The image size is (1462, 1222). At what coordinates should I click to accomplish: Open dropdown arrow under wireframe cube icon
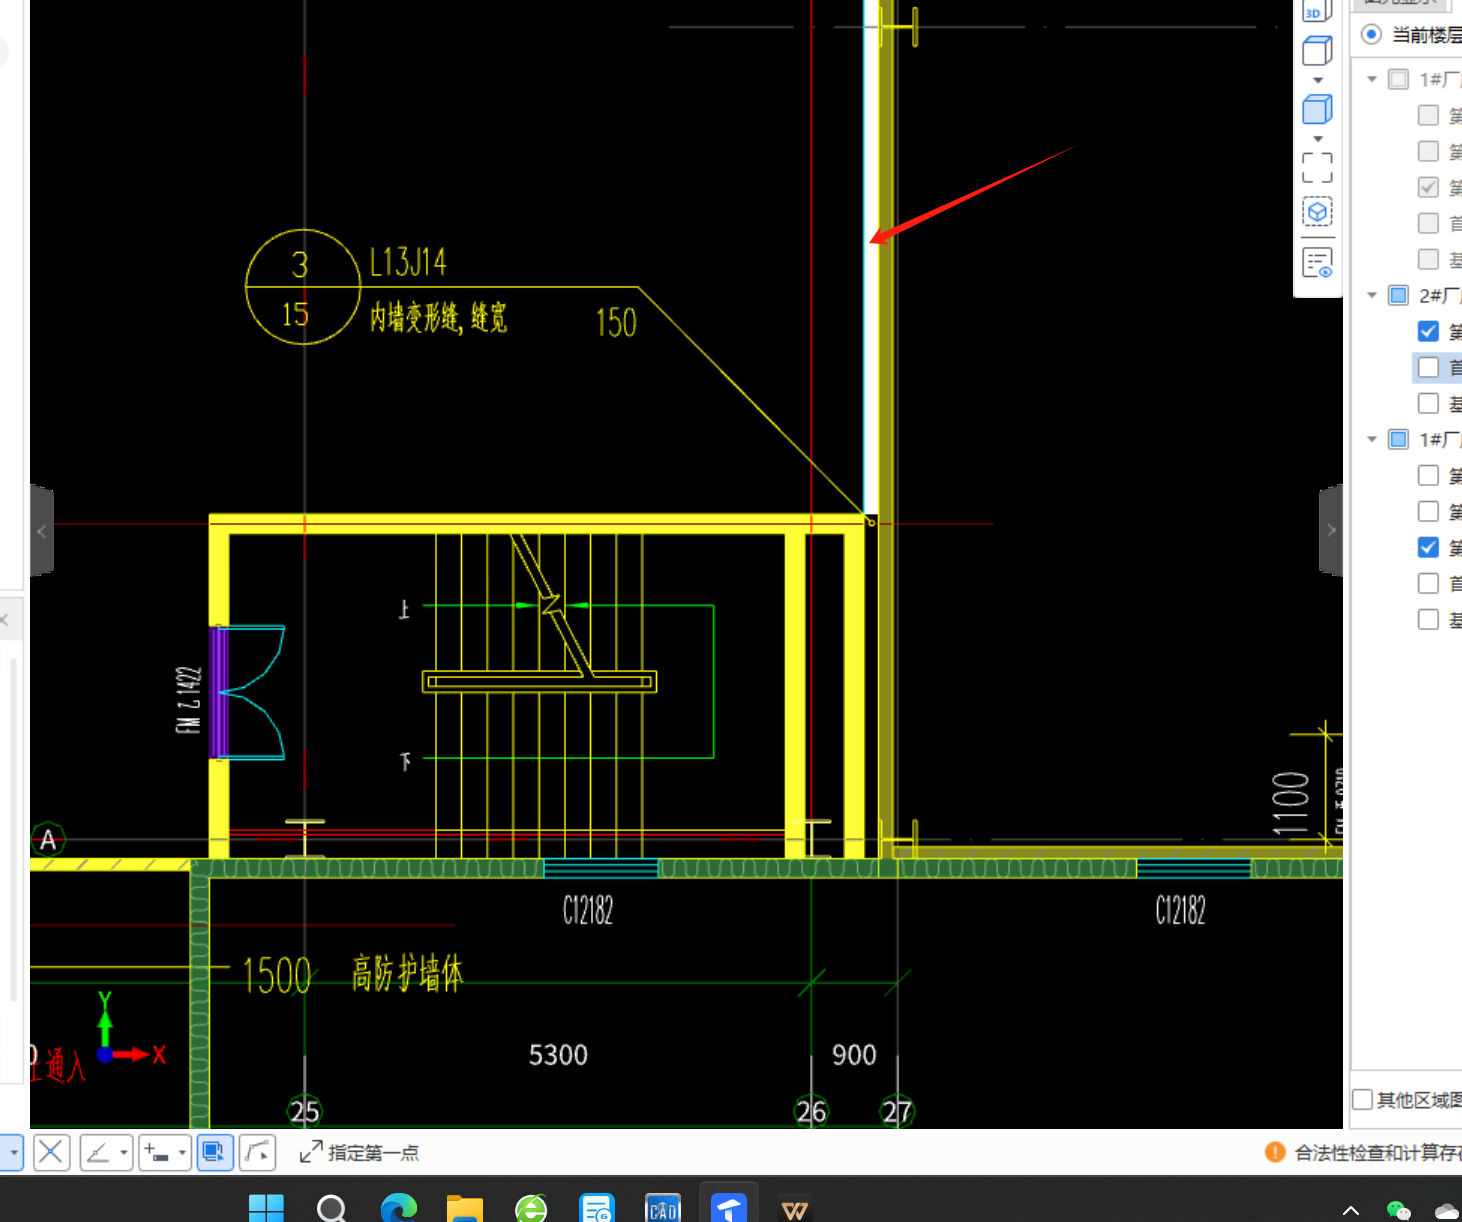click(1318, 80)
